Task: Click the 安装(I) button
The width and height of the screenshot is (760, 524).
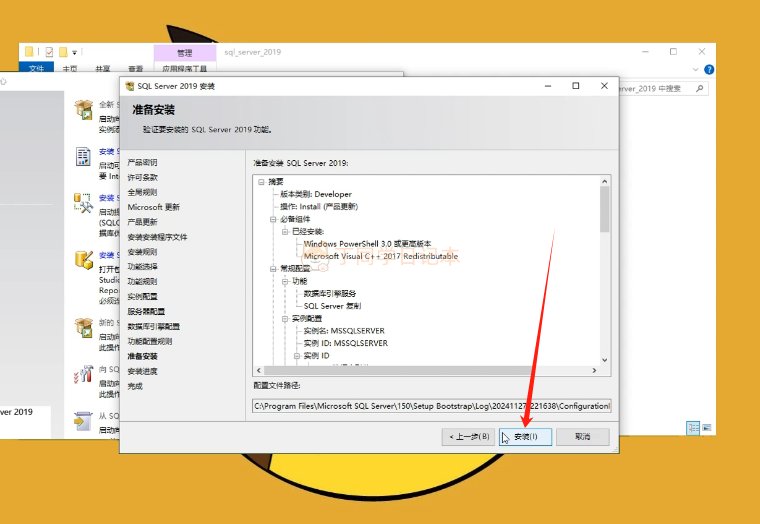Action: [x=525, y=437]
